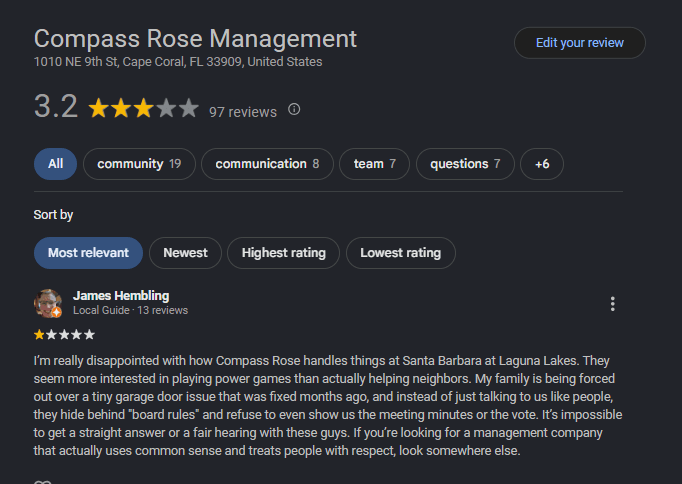
Task: Click the overall star rating icons
Action: point(144,108)
